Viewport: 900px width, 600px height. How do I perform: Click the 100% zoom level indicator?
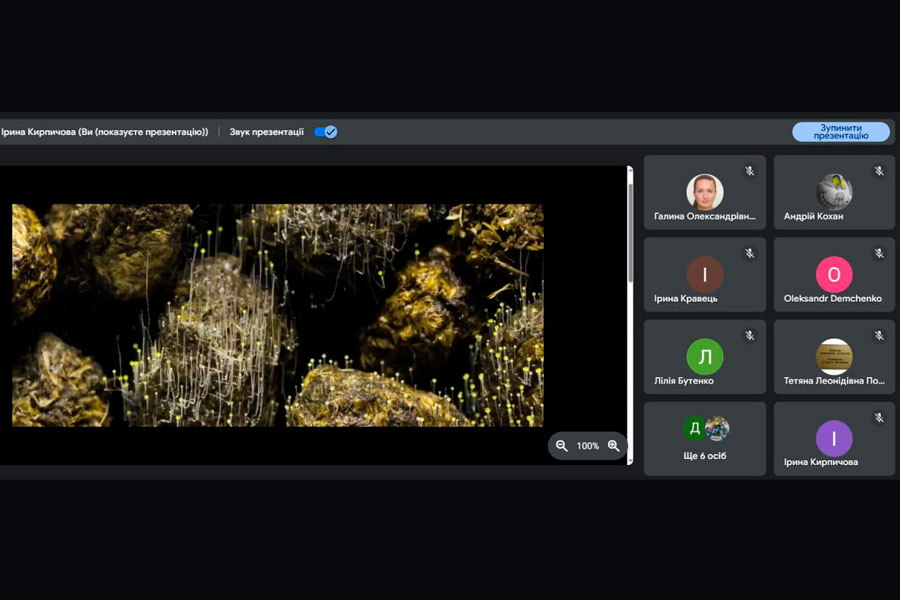[588, 446]
